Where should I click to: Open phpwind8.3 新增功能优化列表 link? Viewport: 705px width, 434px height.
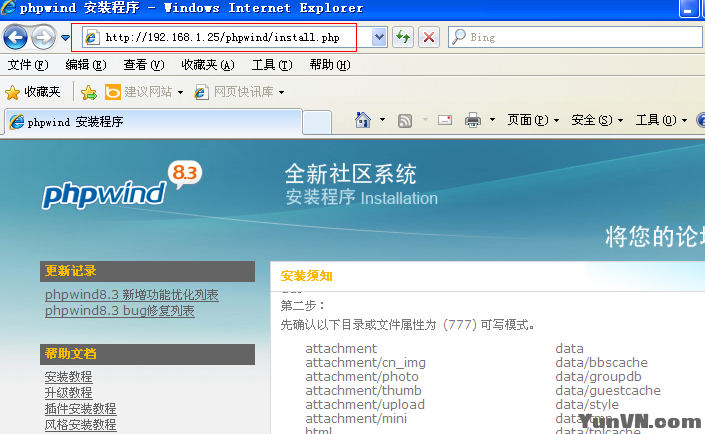click(x=132, y=295)
